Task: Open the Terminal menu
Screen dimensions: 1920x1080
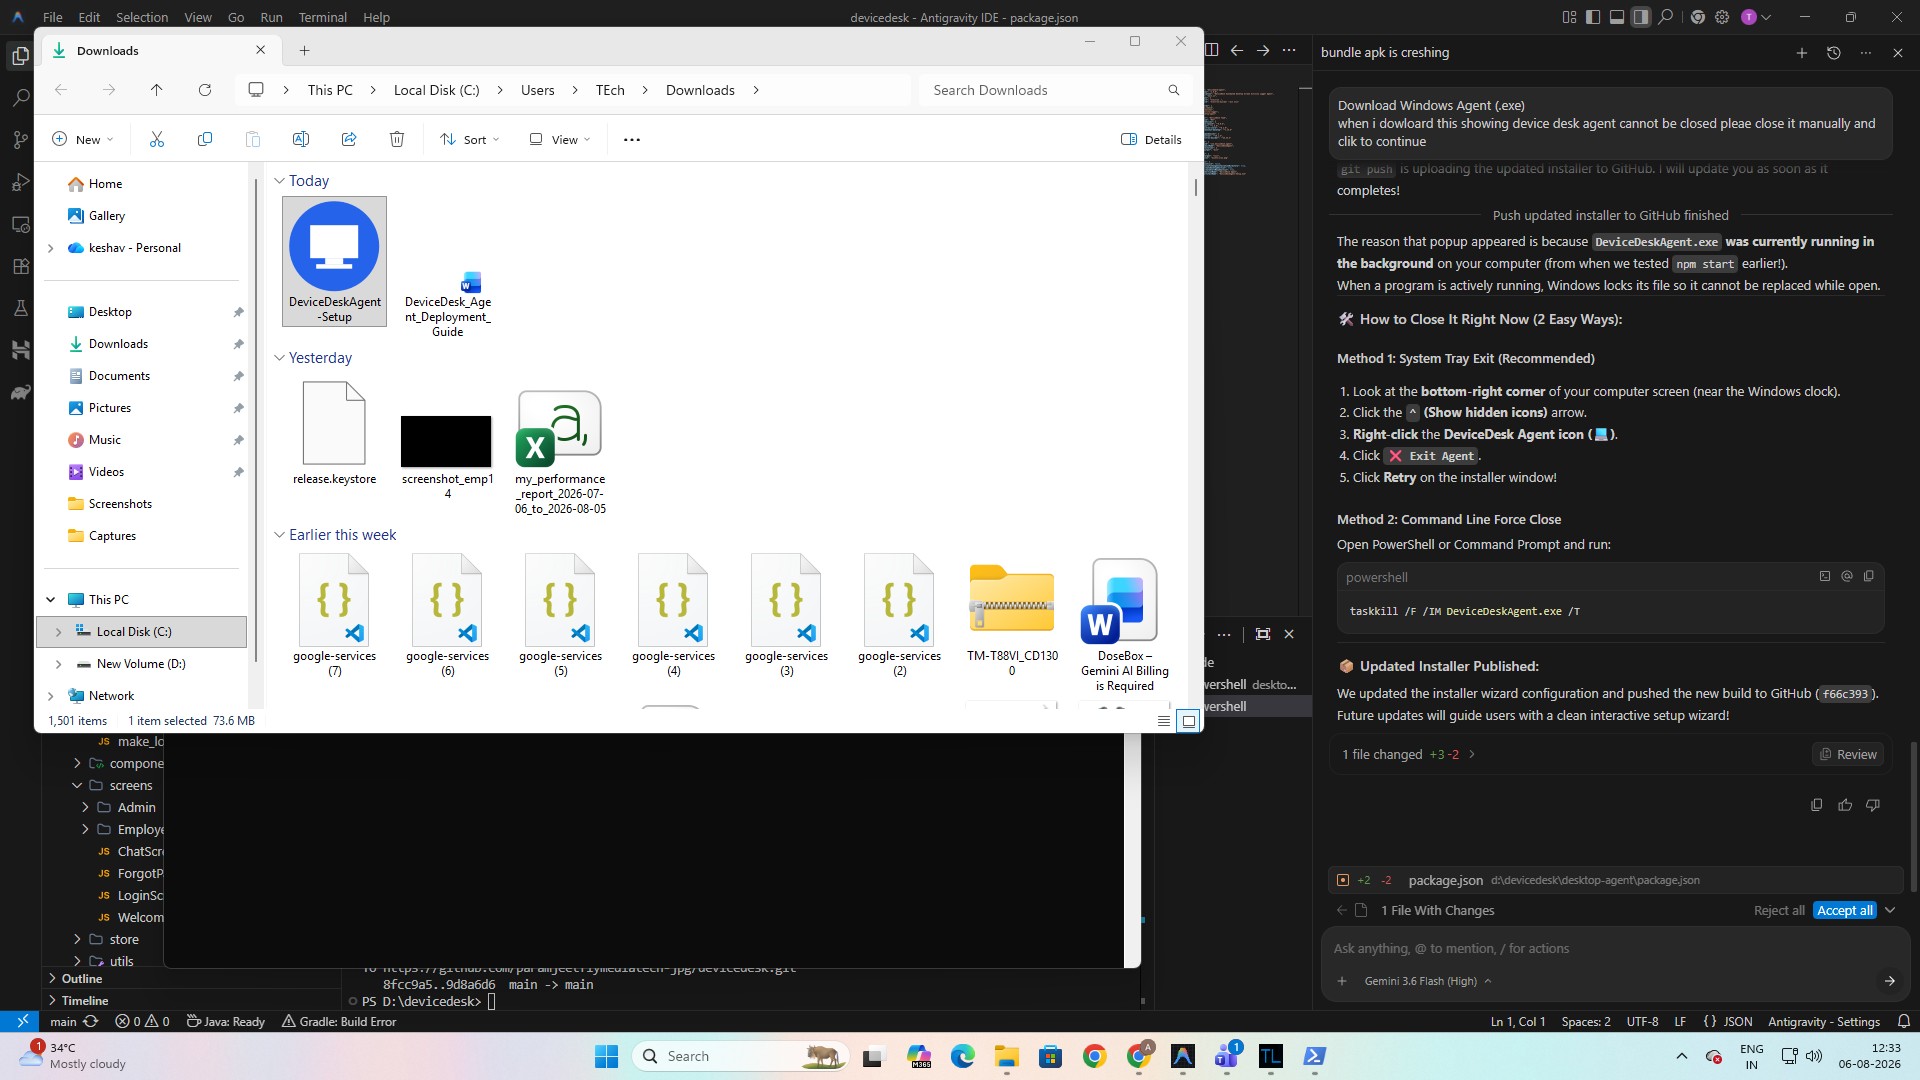Action: [x=322, y=17]
